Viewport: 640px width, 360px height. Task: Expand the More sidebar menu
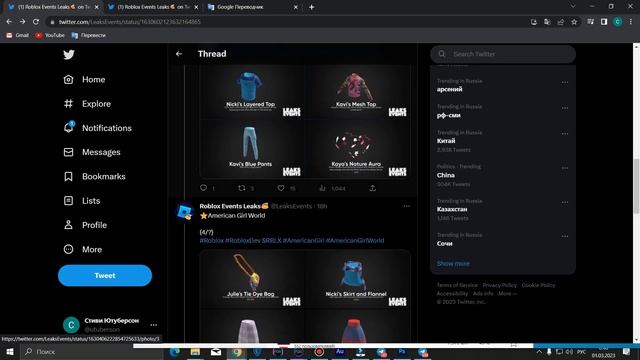(x=83, y=249)
